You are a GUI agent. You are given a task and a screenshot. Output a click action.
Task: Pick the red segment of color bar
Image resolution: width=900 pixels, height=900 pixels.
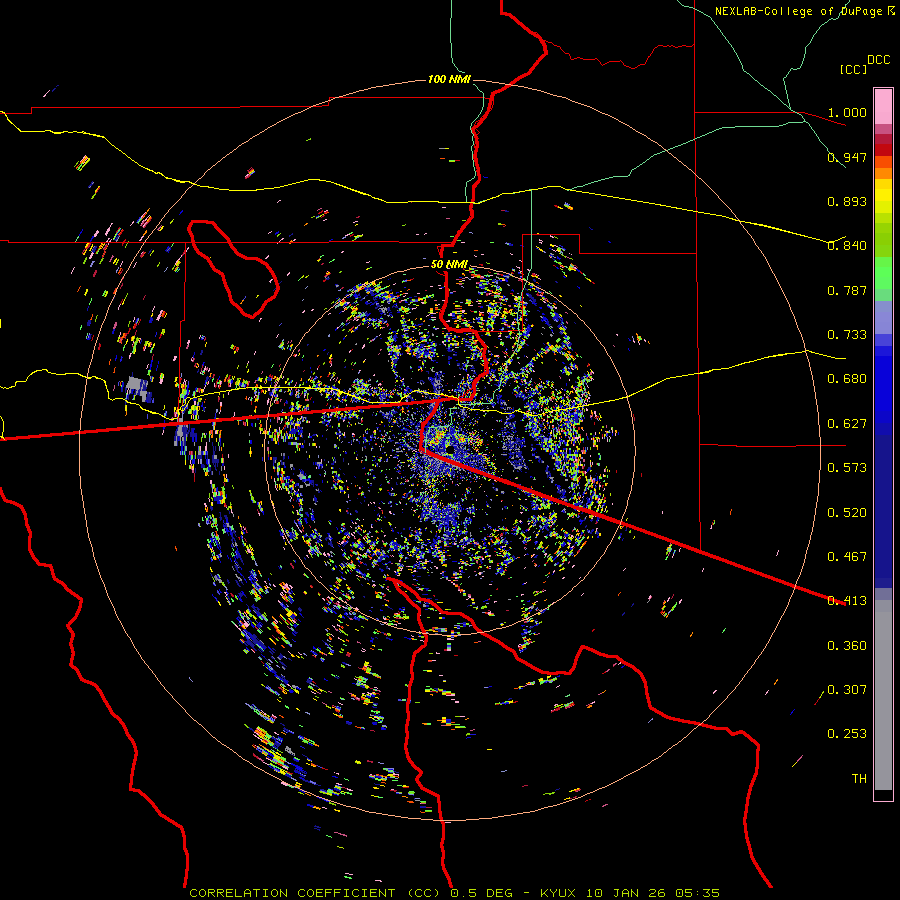pos(883,149)
